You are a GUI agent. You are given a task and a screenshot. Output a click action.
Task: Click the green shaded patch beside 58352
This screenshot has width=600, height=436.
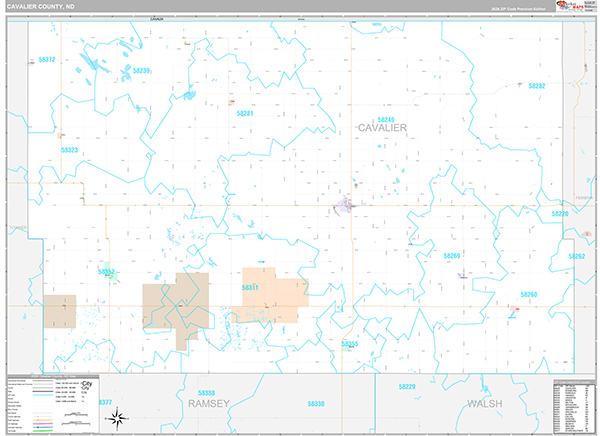tap(111, 272)
